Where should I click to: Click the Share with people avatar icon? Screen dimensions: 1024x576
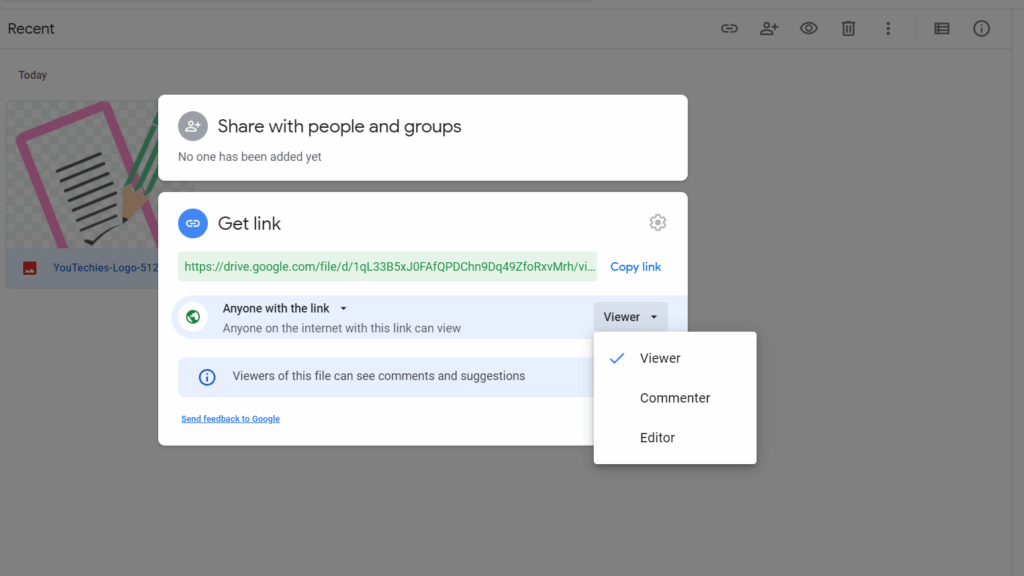(193, 126)
